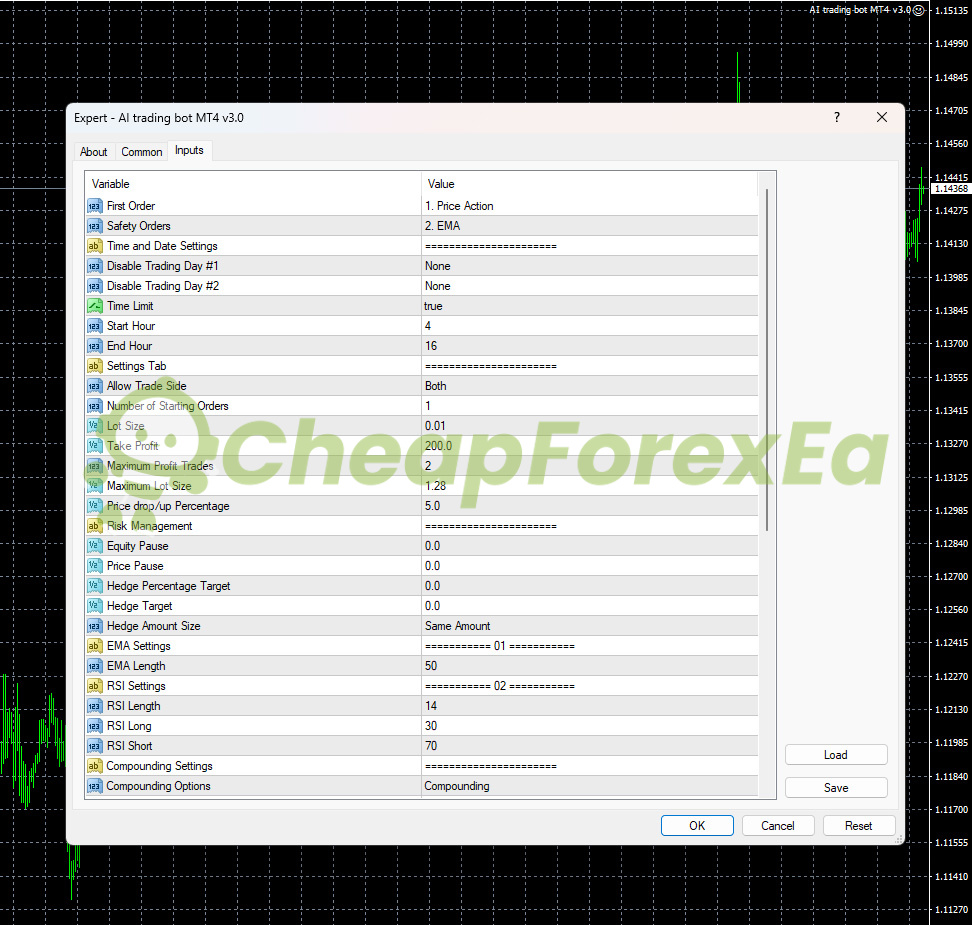Click the RSI Settings string icon

(94, 686)
